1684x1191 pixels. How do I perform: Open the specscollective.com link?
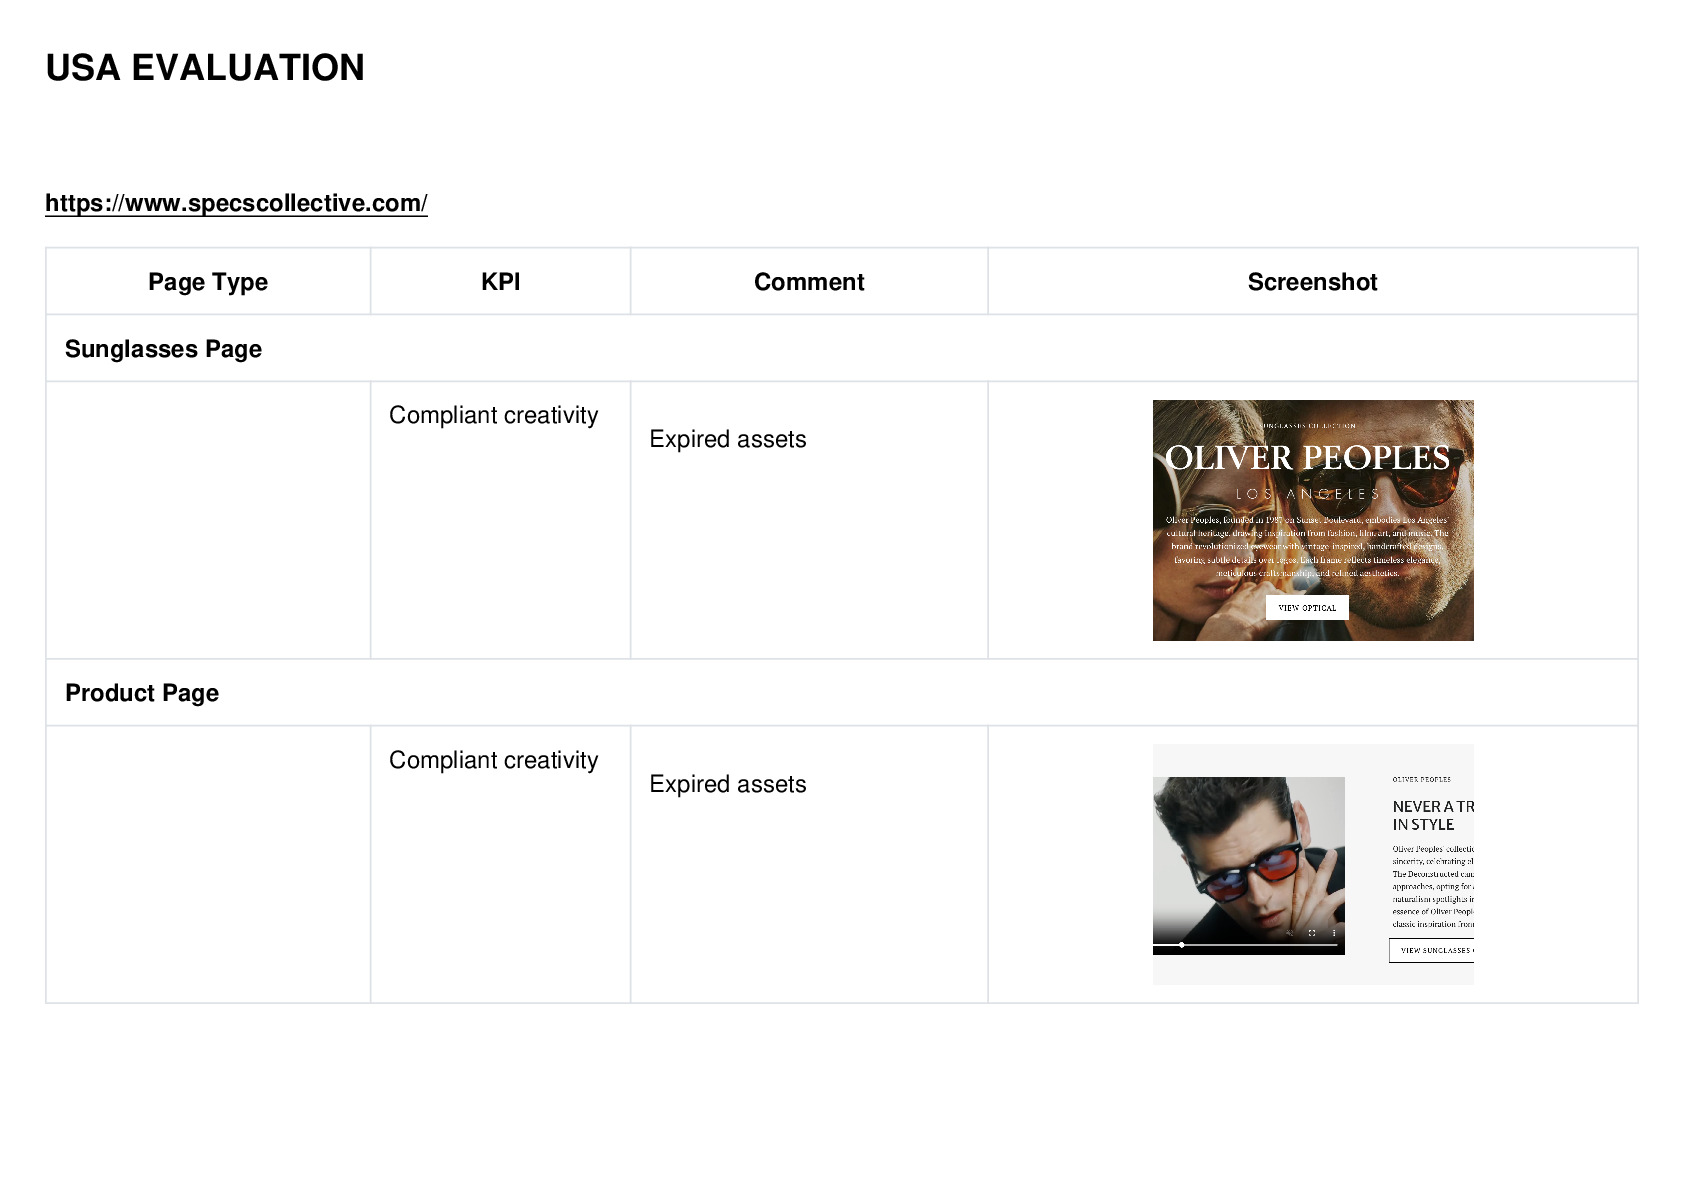pyautogui.click(x=236, y=203)
